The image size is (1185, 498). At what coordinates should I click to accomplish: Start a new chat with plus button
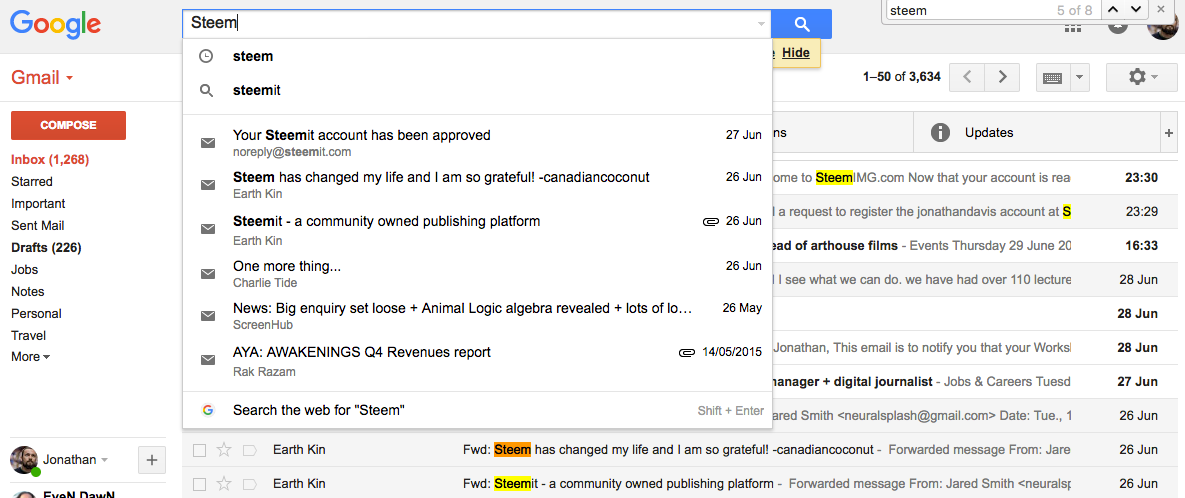click(151, 459)
